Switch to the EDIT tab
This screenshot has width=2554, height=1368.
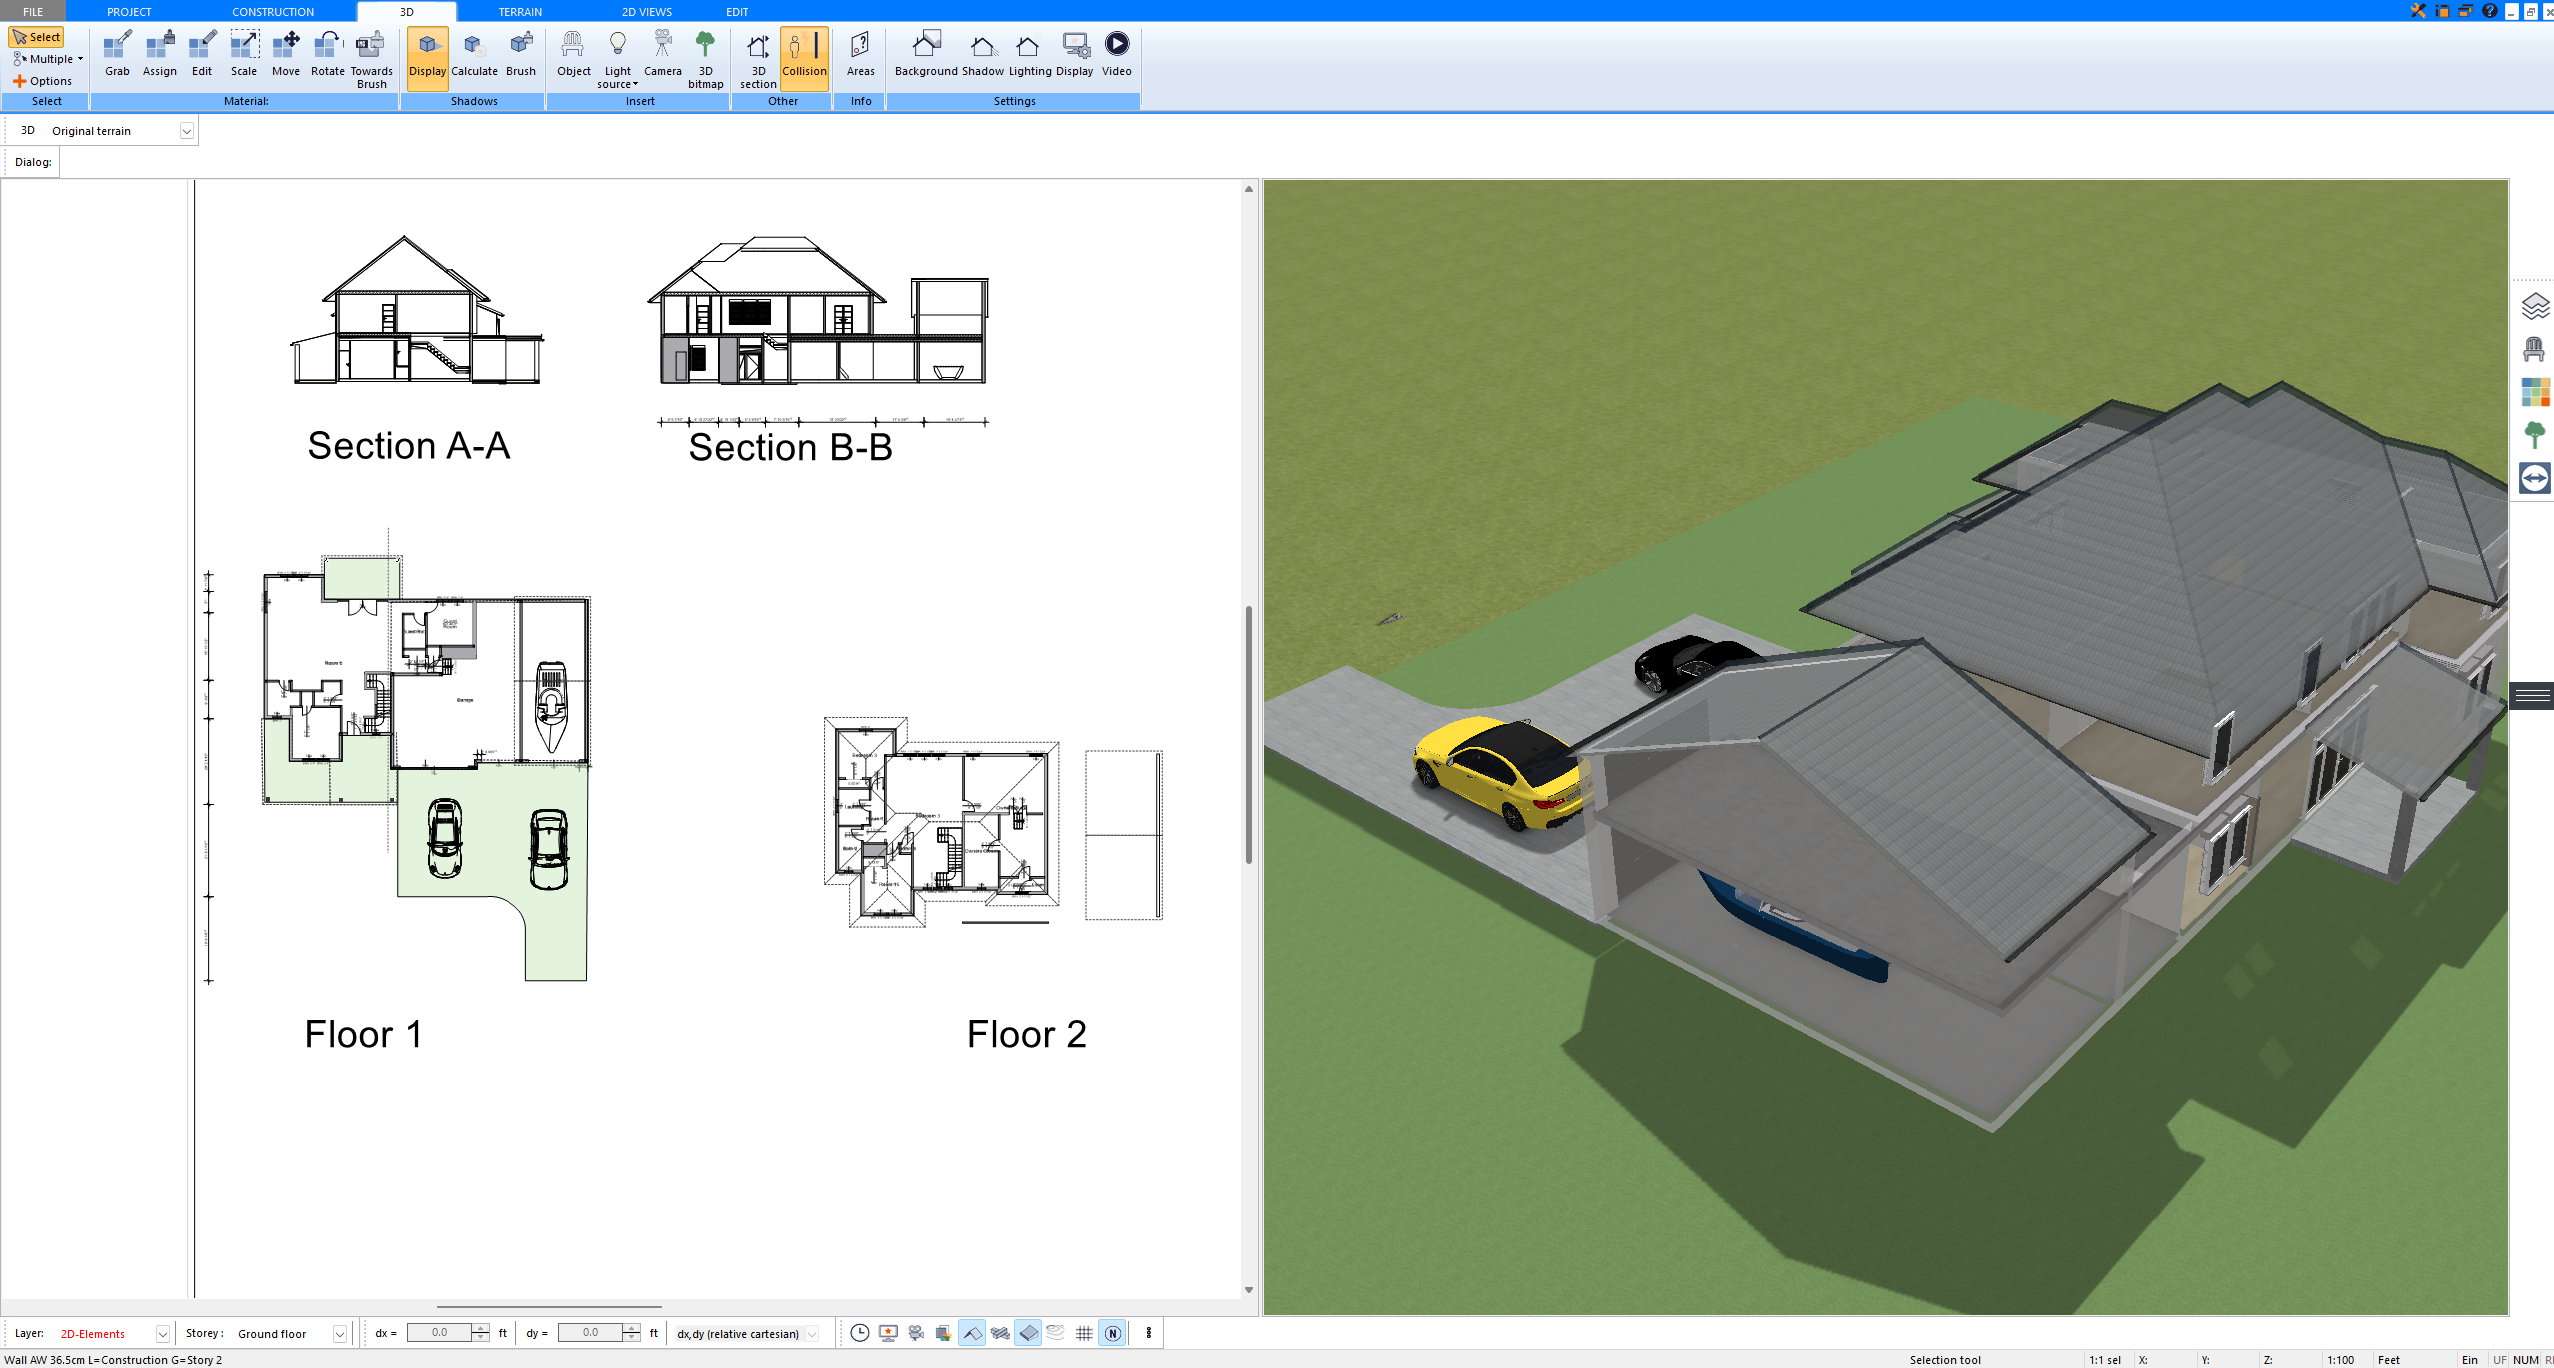click(737, 11)
